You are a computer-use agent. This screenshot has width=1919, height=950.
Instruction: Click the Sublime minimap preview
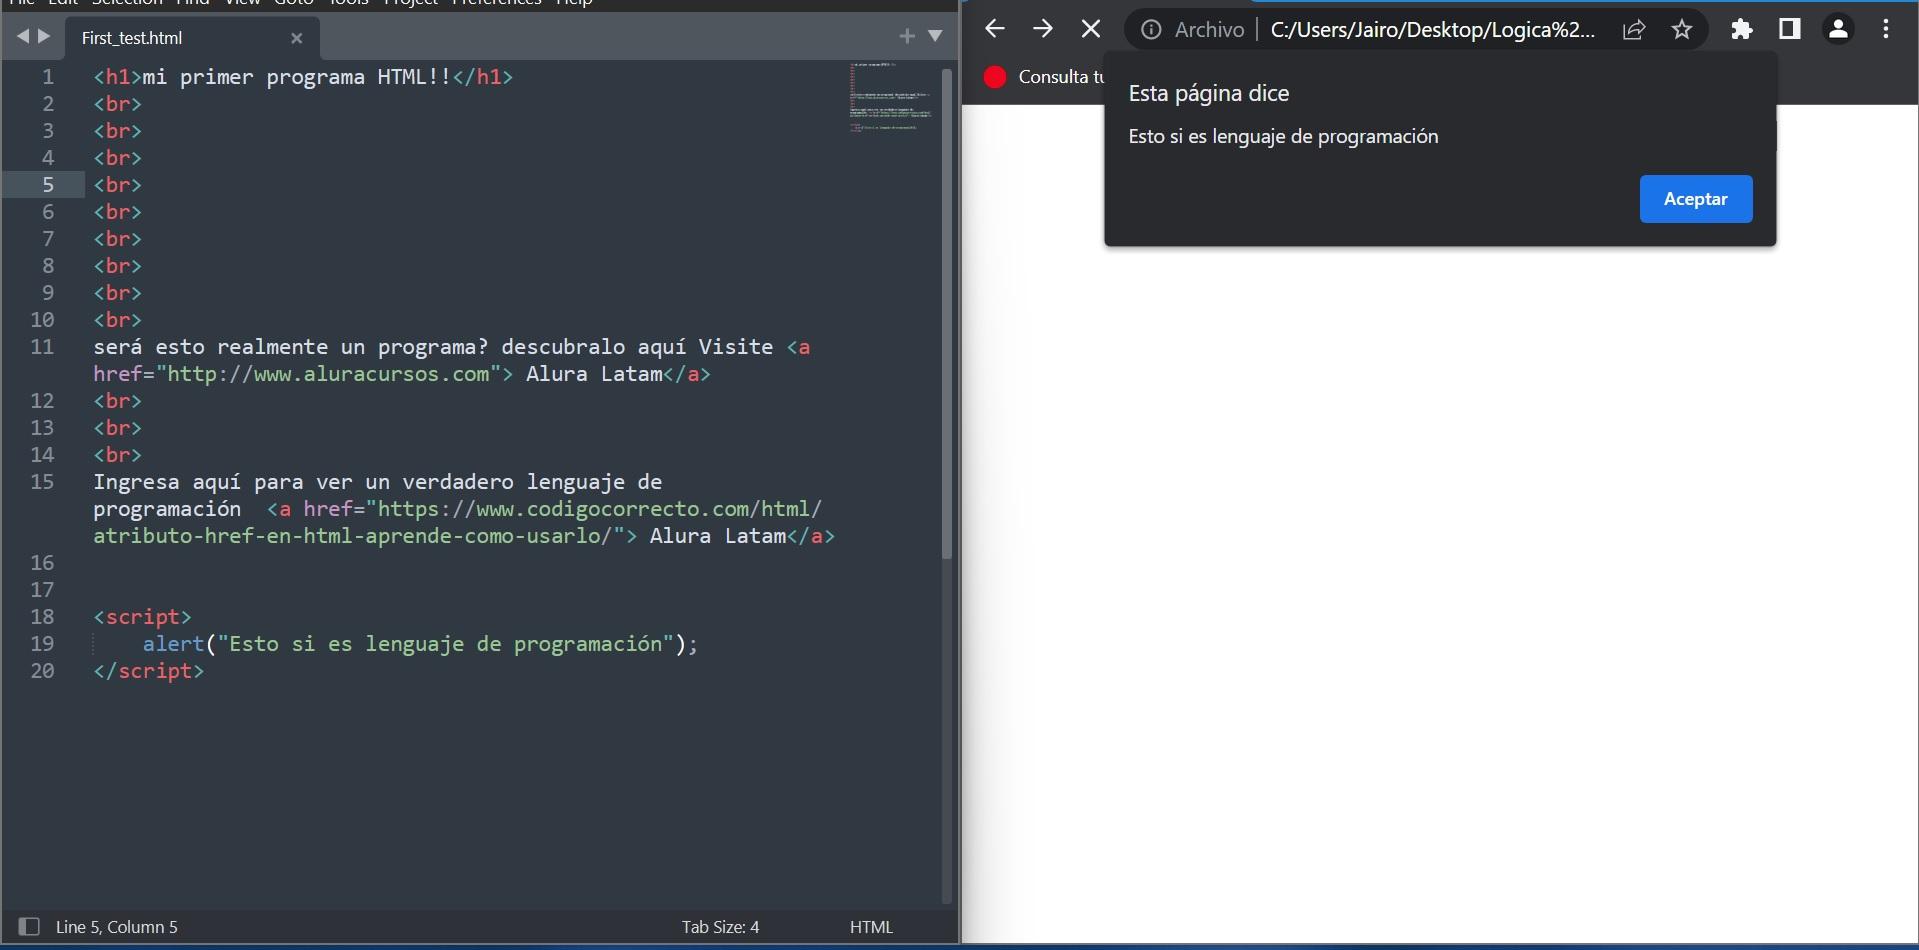(891, 97)
